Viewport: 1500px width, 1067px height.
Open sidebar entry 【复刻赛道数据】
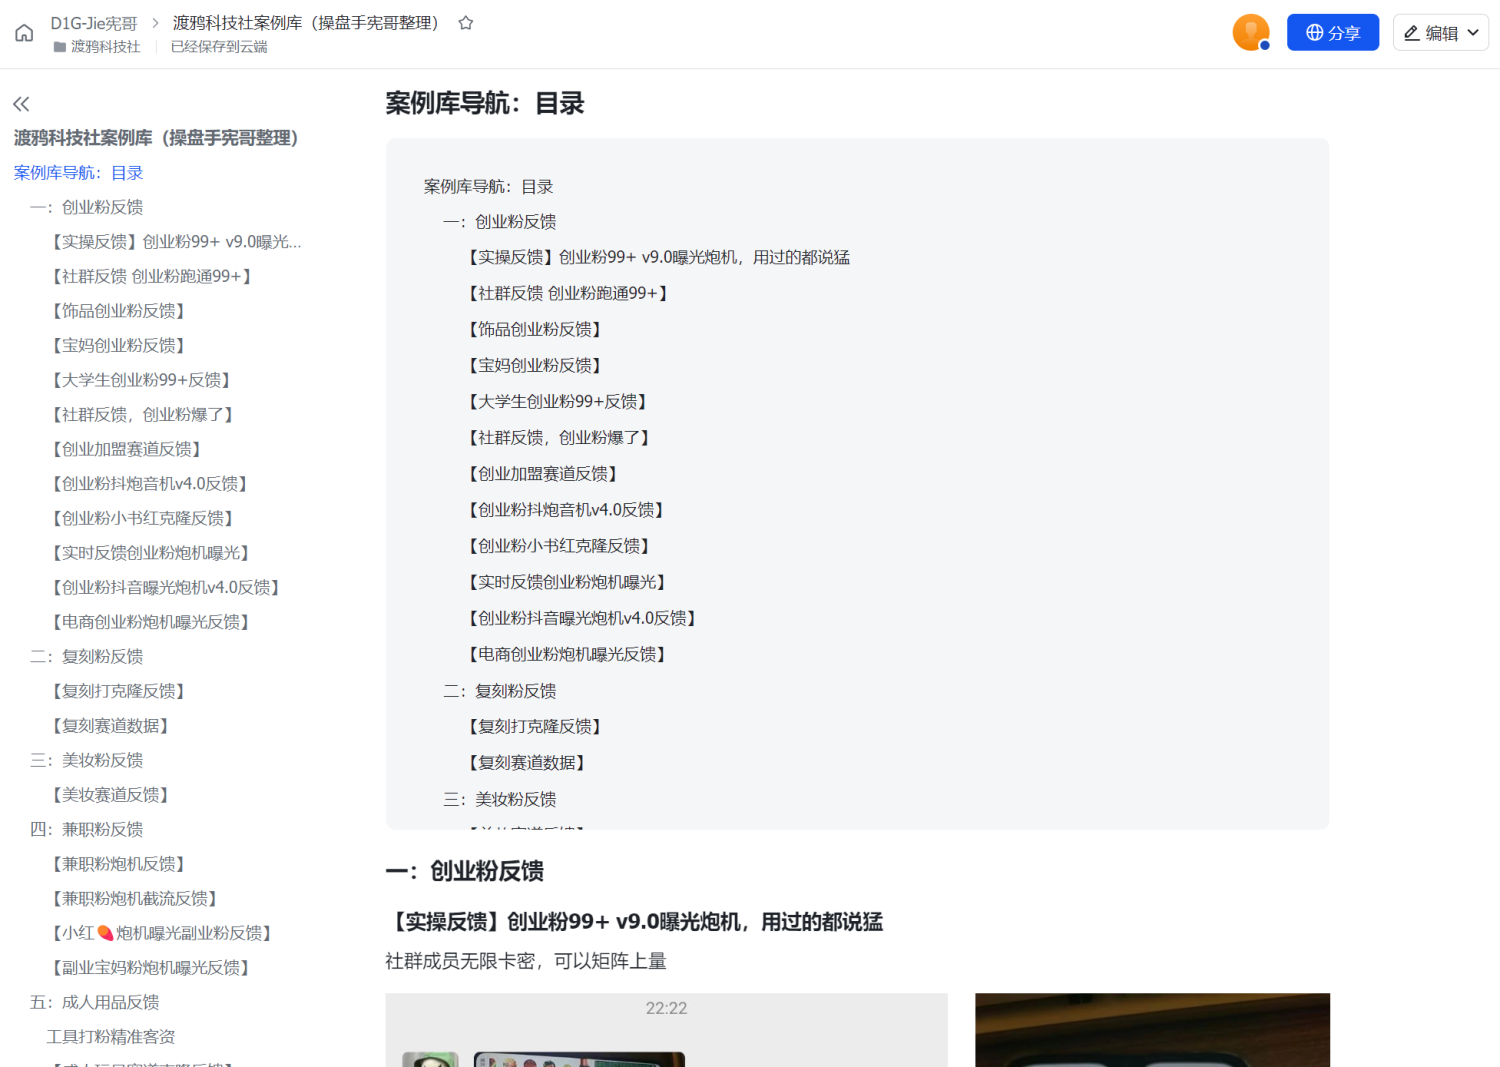[x=111, y=726]
